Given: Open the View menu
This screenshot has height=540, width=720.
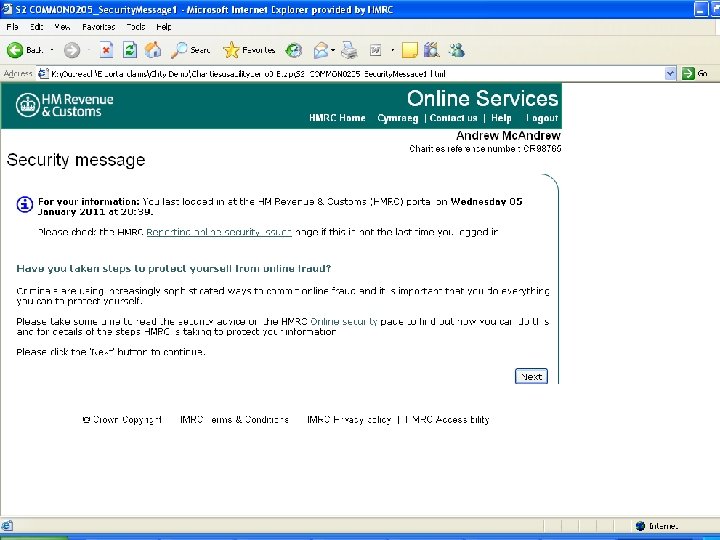Looking at the screenshot, I should (62, 27).
